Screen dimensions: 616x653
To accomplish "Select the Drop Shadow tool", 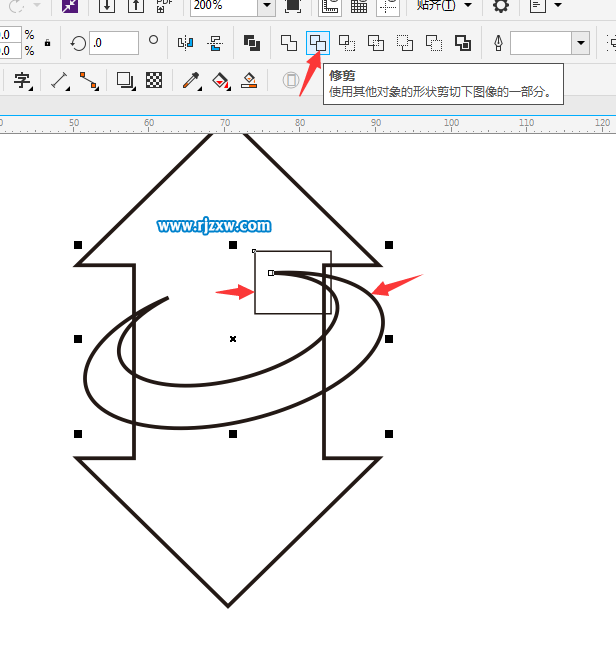I will click(125, 81).
